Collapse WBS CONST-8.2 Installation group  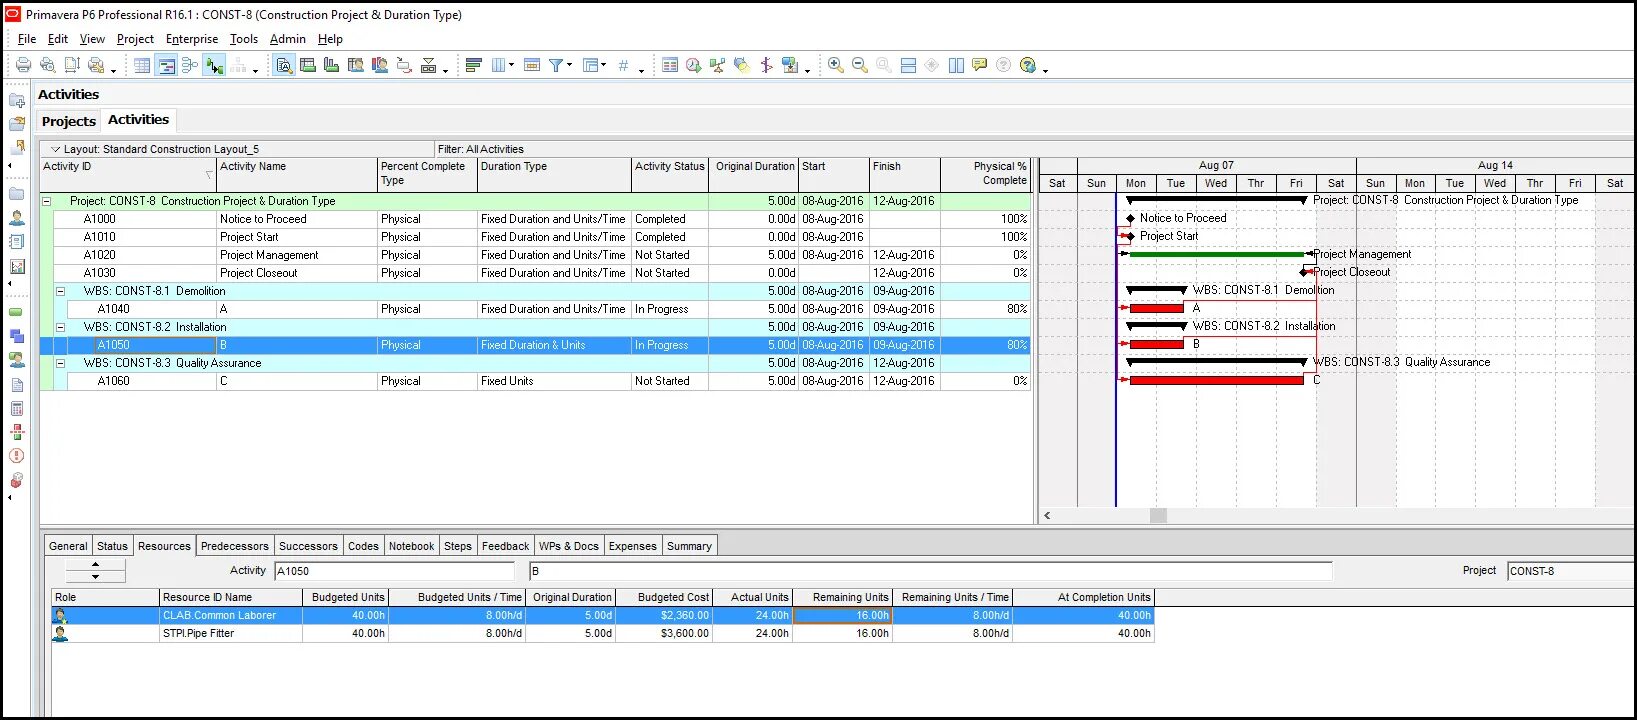click(x=60, y=327)
